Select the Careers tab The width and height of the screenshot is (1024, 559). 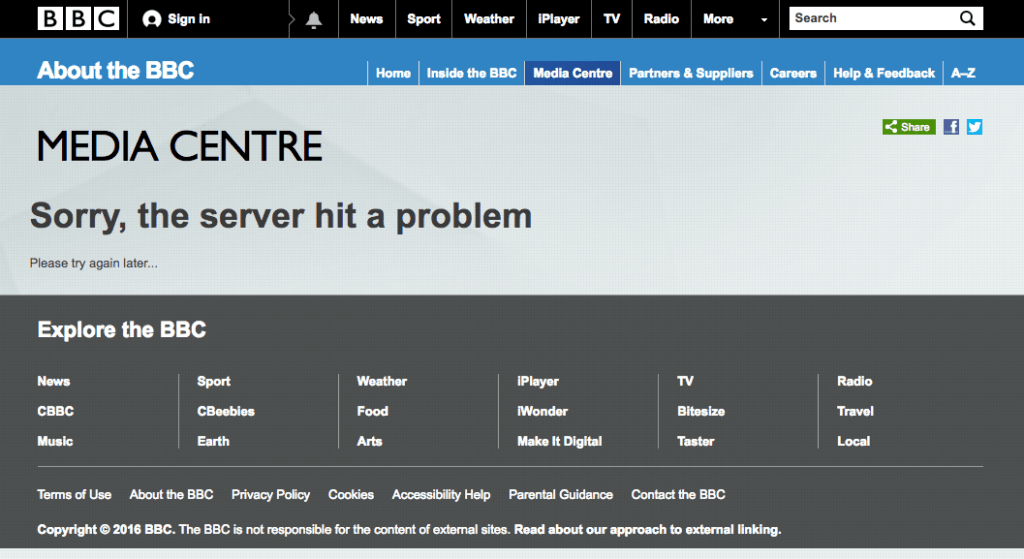(x=793, y=73)
